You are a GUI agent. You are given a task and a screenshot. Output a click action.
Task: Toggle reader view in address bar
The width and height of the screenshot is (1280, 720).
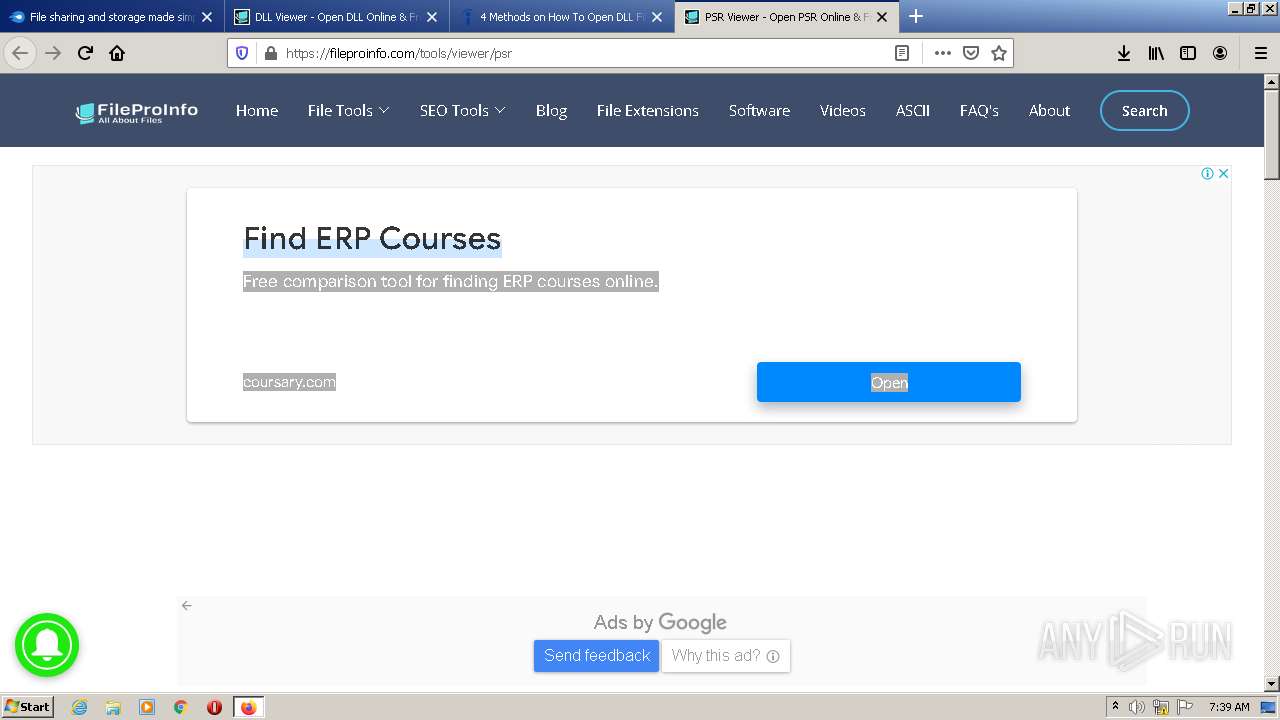(902, 53)
